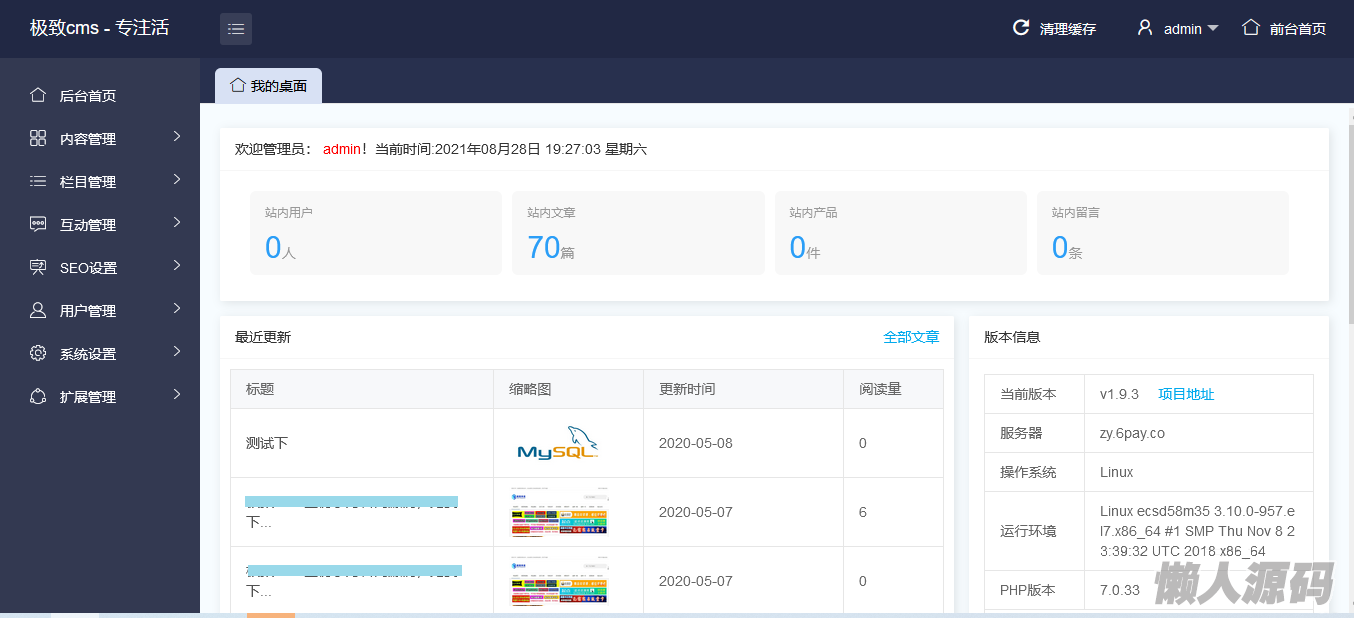
Task: Open the admin dropdown arrow
Action: [1213, 29]
